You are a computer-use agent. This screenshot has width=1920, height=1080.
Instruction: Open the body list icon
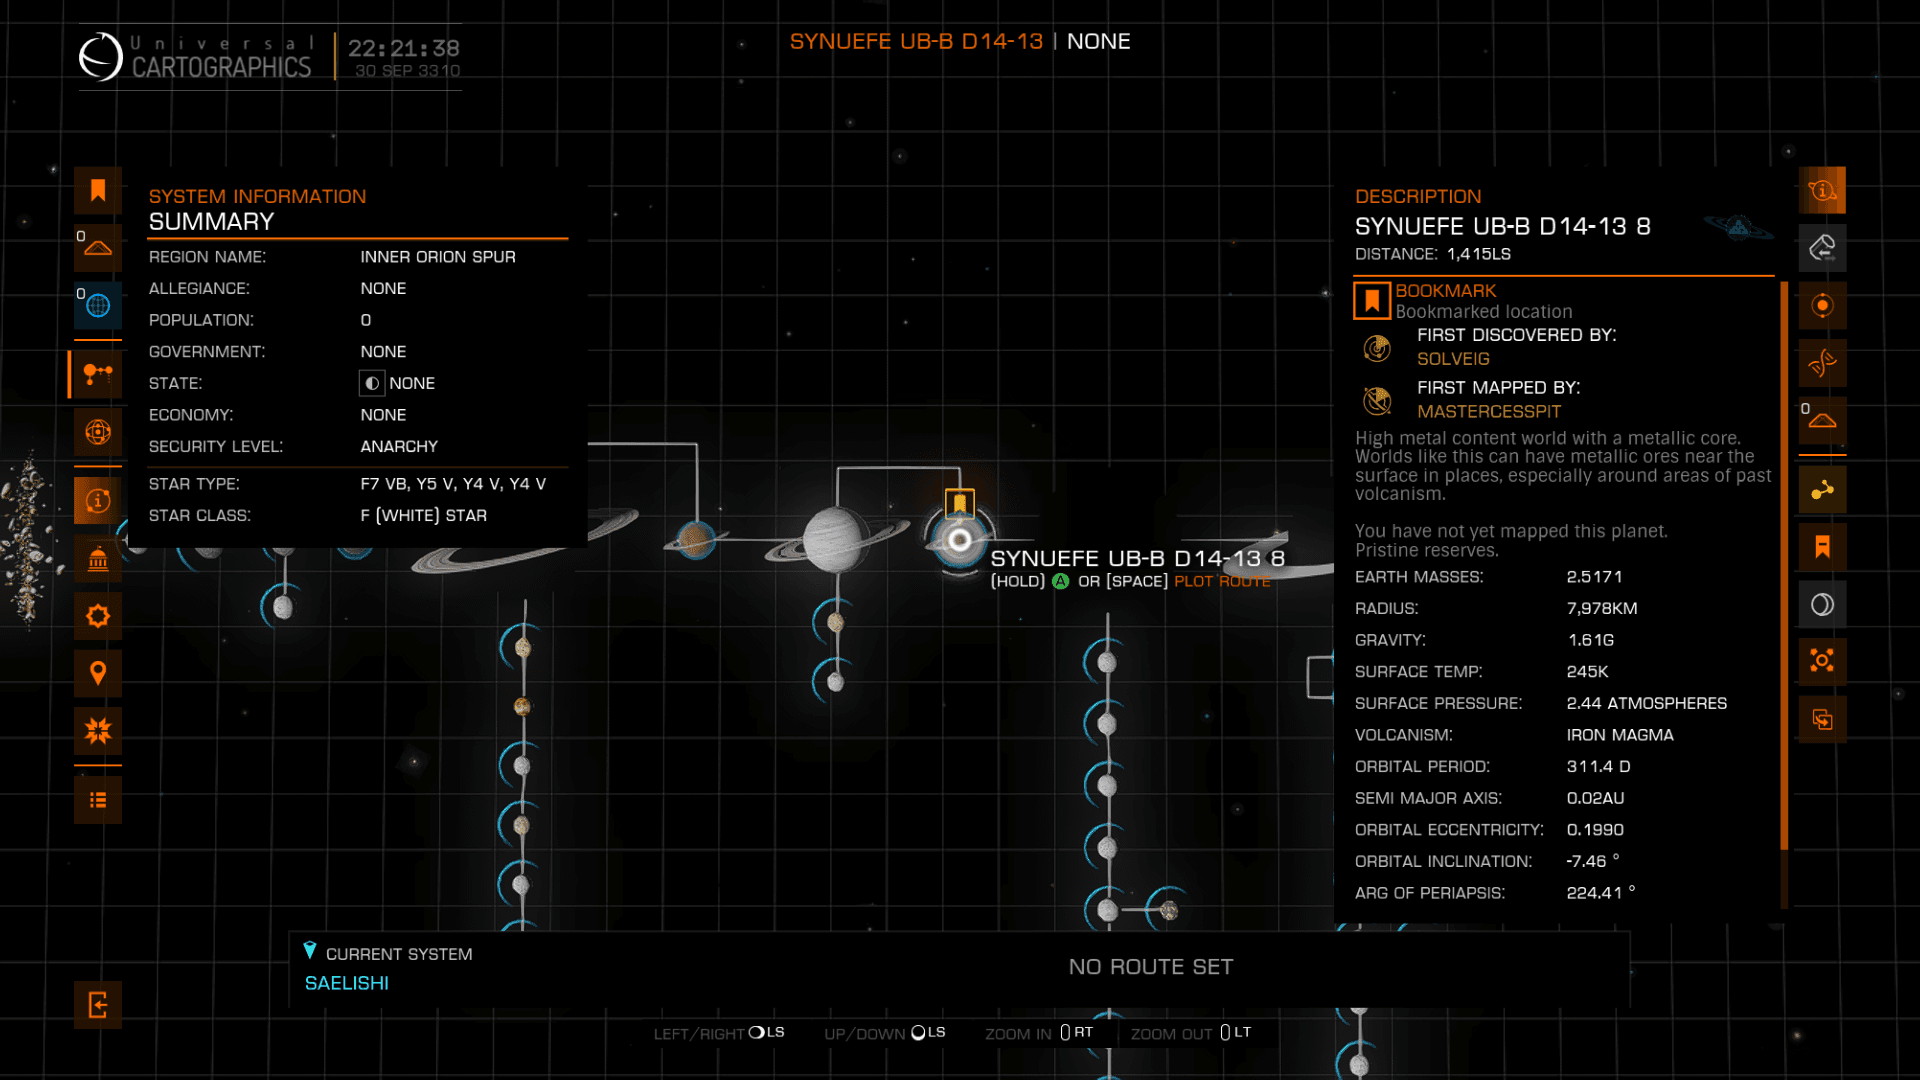click(x=98, y=800)
